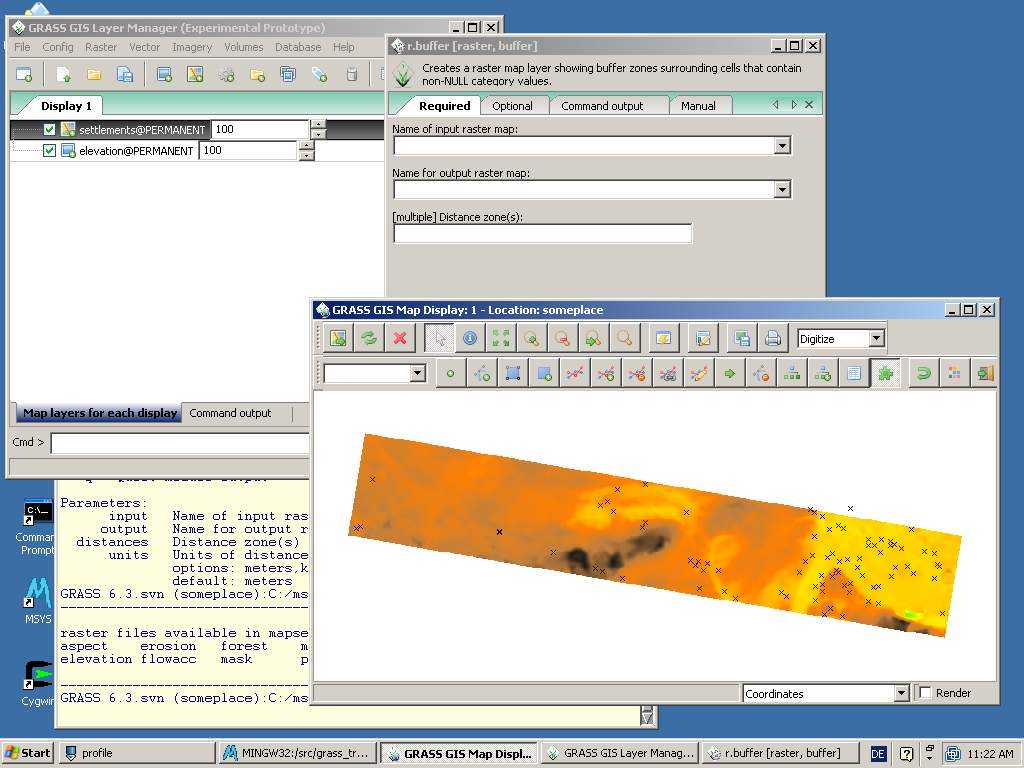Switch to MINGW32 taskbar window
This screenshot has width=1024, height=768.
point(297,752)
